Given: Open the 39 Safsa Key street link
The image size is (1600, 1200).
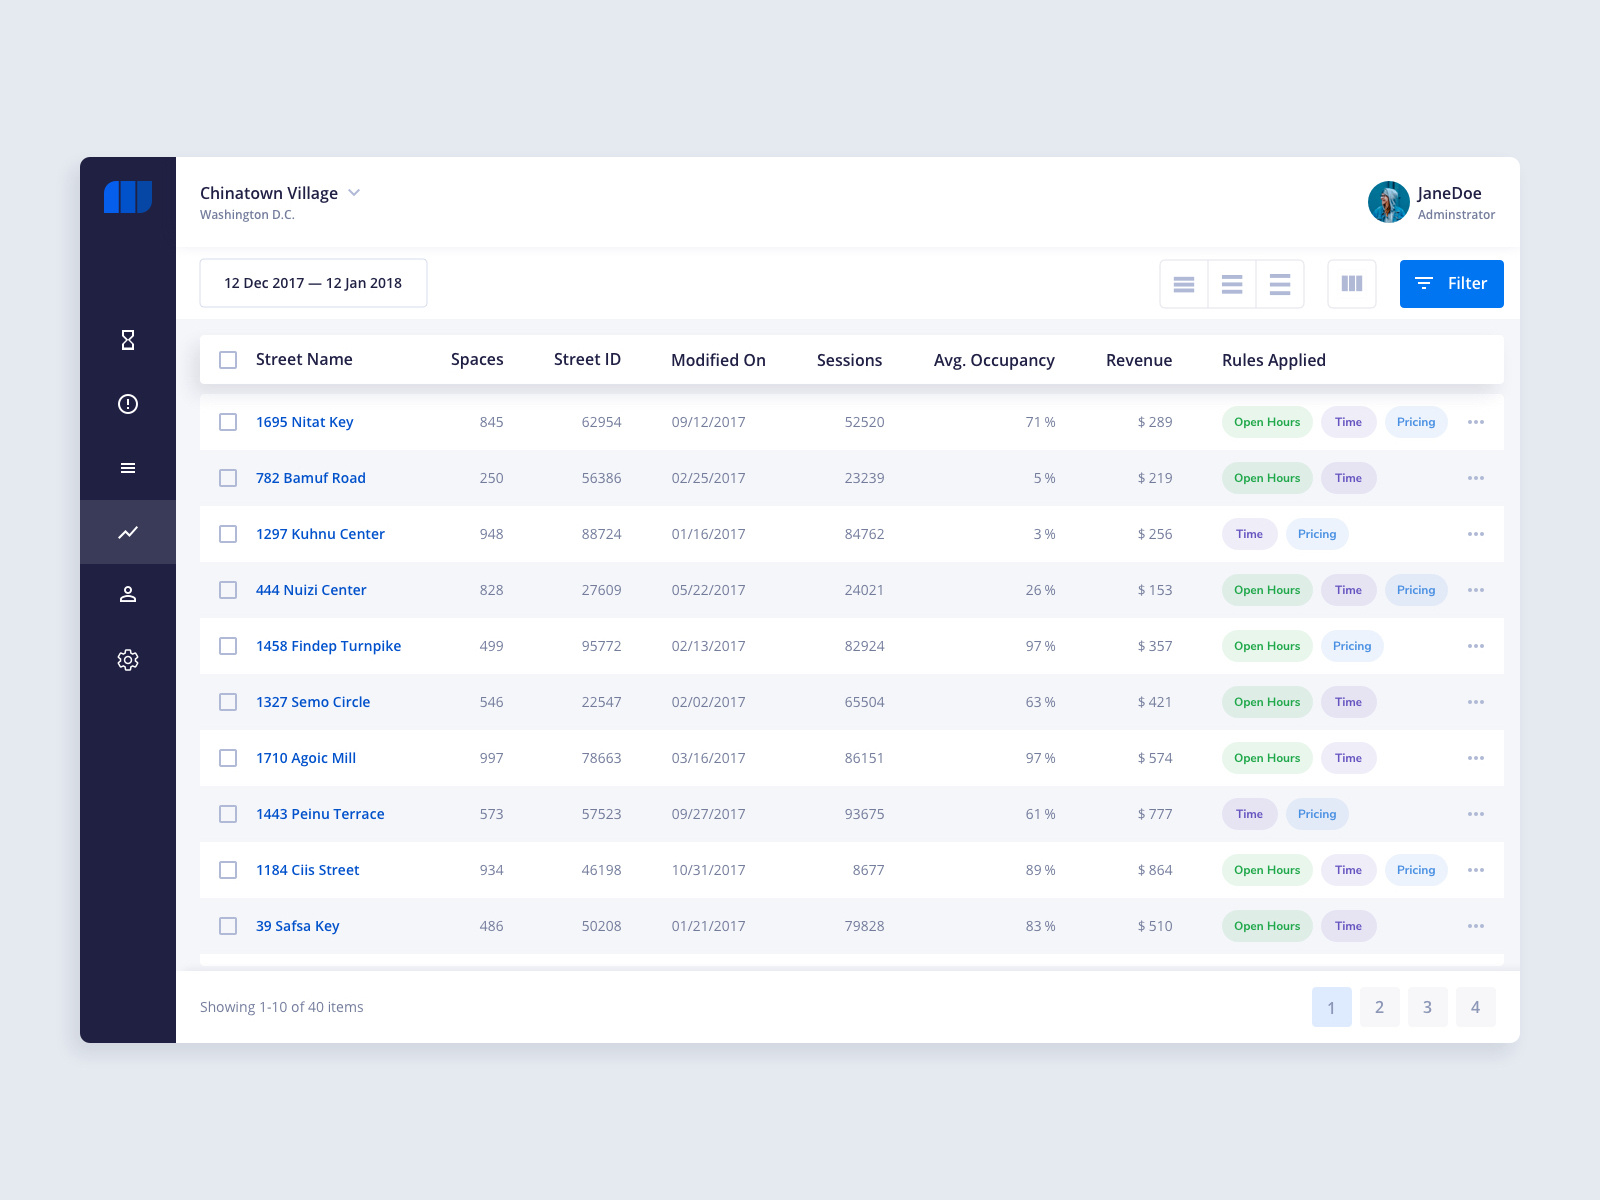Looking at the screenshot, I should (x=298, y=926).
